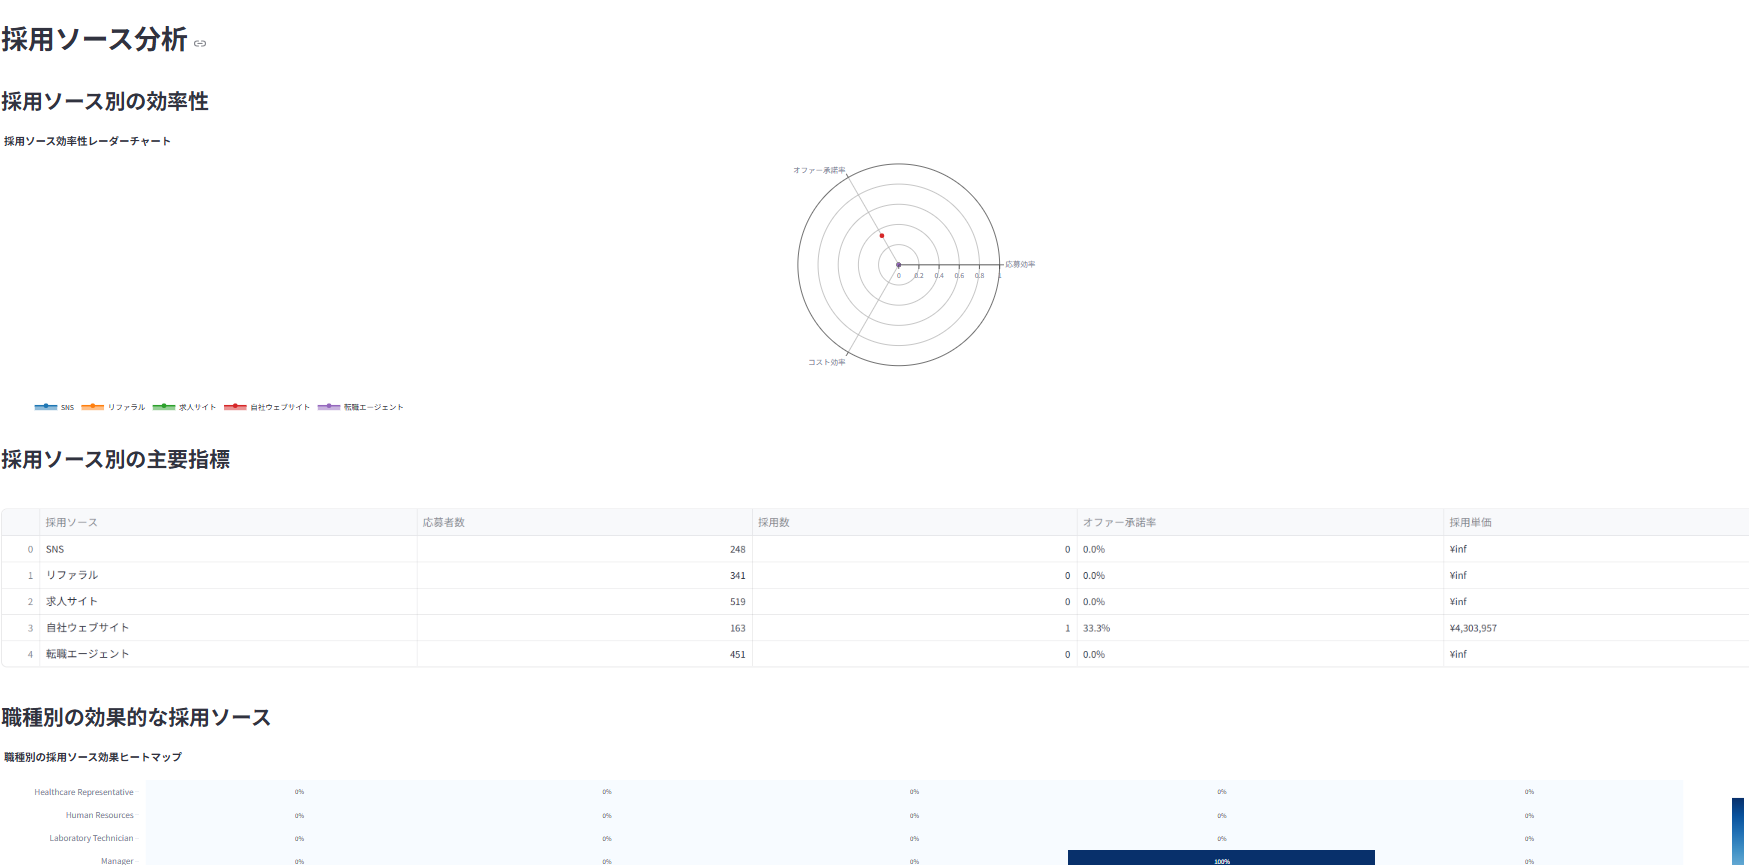Click the anchor link icon beside 採用ソース分析

pyautogui.click(x=200, y=43)
